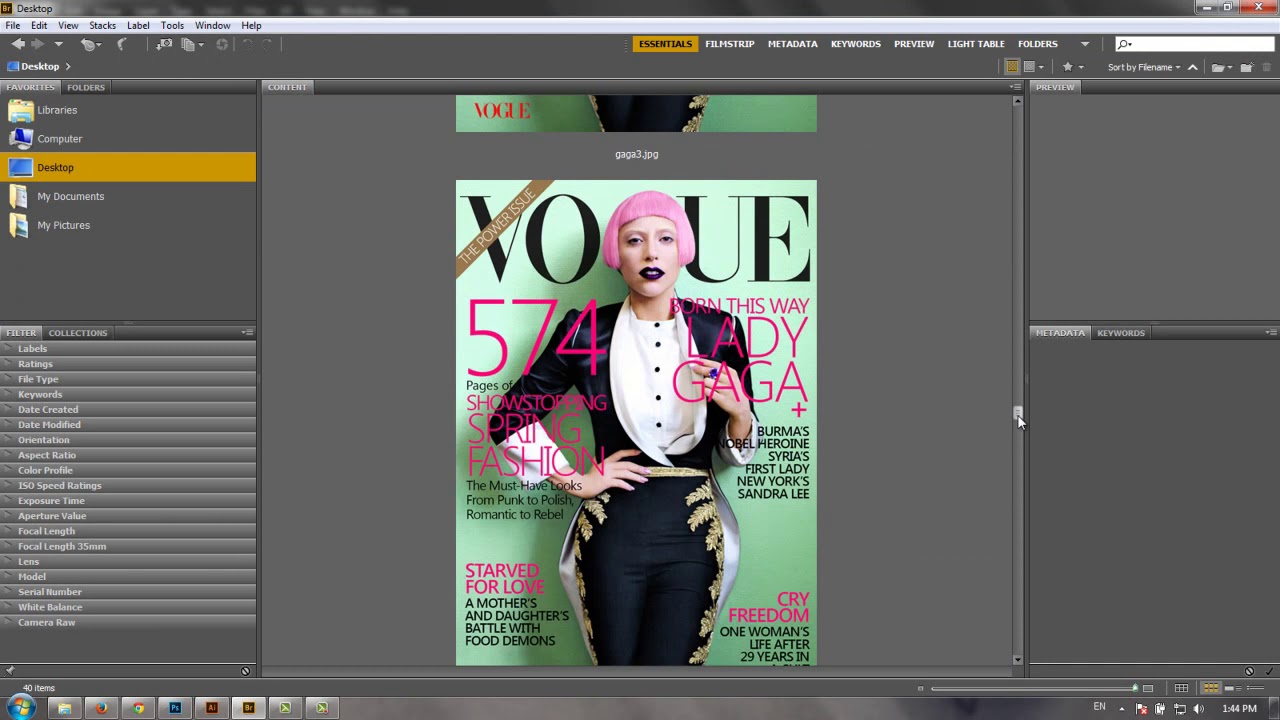Expand the White Balance filter
Screen dimensions: 1280x720
(x=128, y=607)
